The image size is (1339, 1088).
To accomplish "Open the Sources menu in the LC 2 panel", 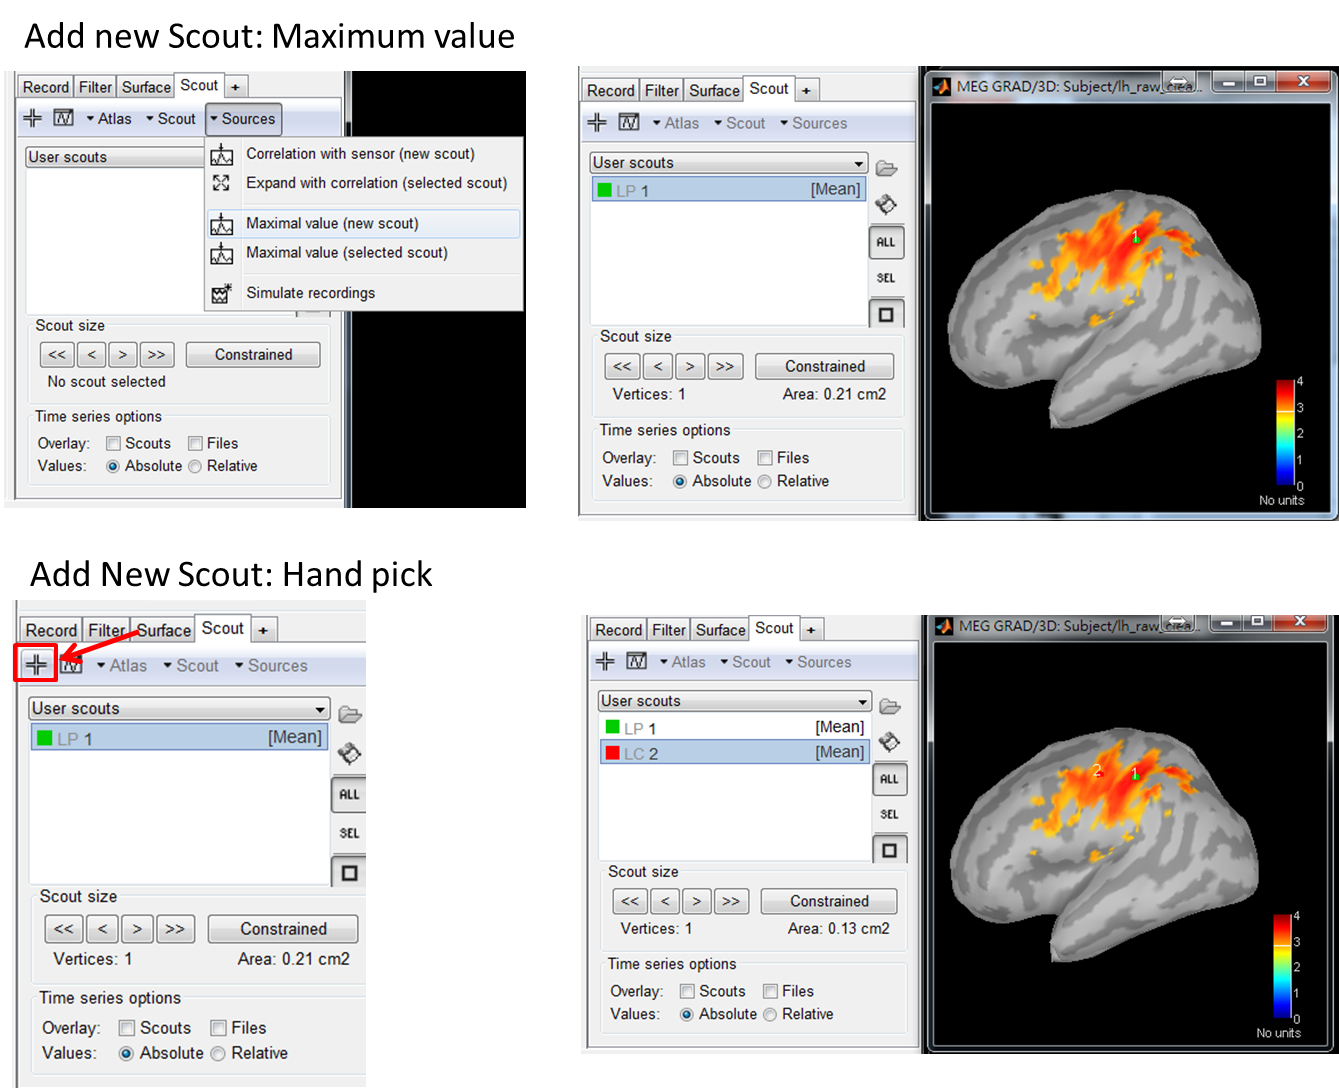I will [x=818, y=662].
